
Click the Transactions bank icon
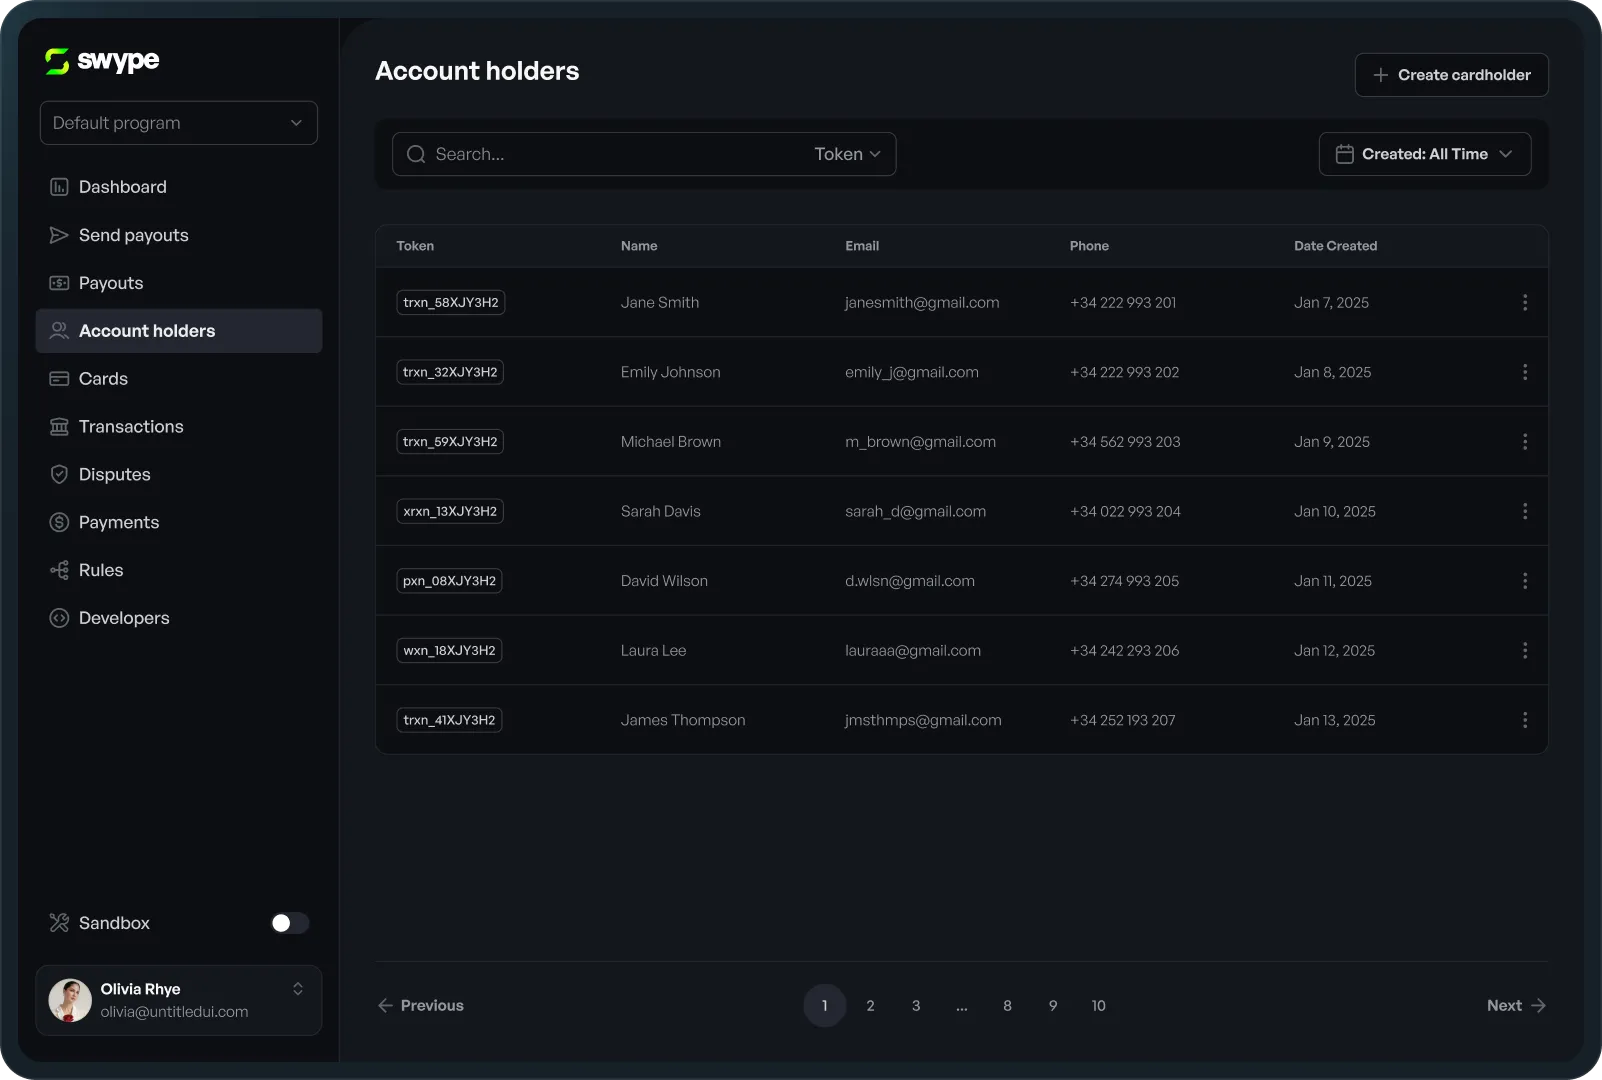(59, 427)
